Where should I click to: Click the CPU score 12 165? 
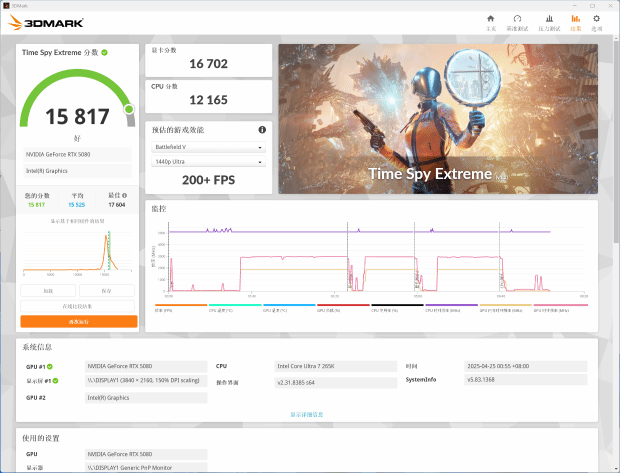pyautogui.click(x=208, y=100)
